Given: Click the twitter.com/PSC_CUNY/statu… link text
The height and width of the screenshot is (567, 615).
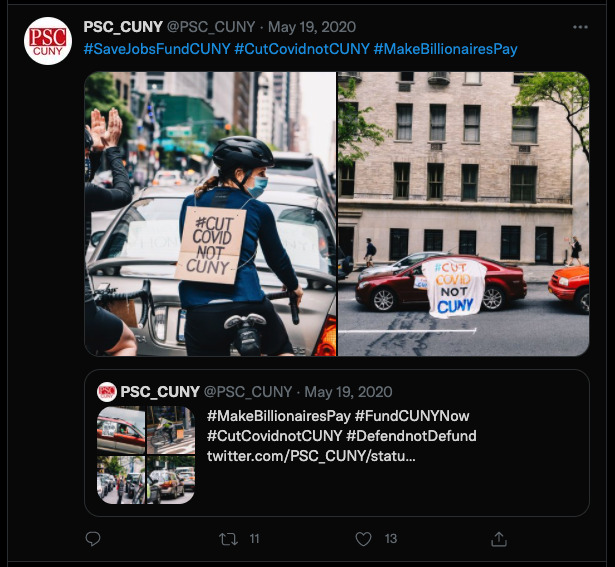Looking at the screenshot, I should click(x=311, y=456).
